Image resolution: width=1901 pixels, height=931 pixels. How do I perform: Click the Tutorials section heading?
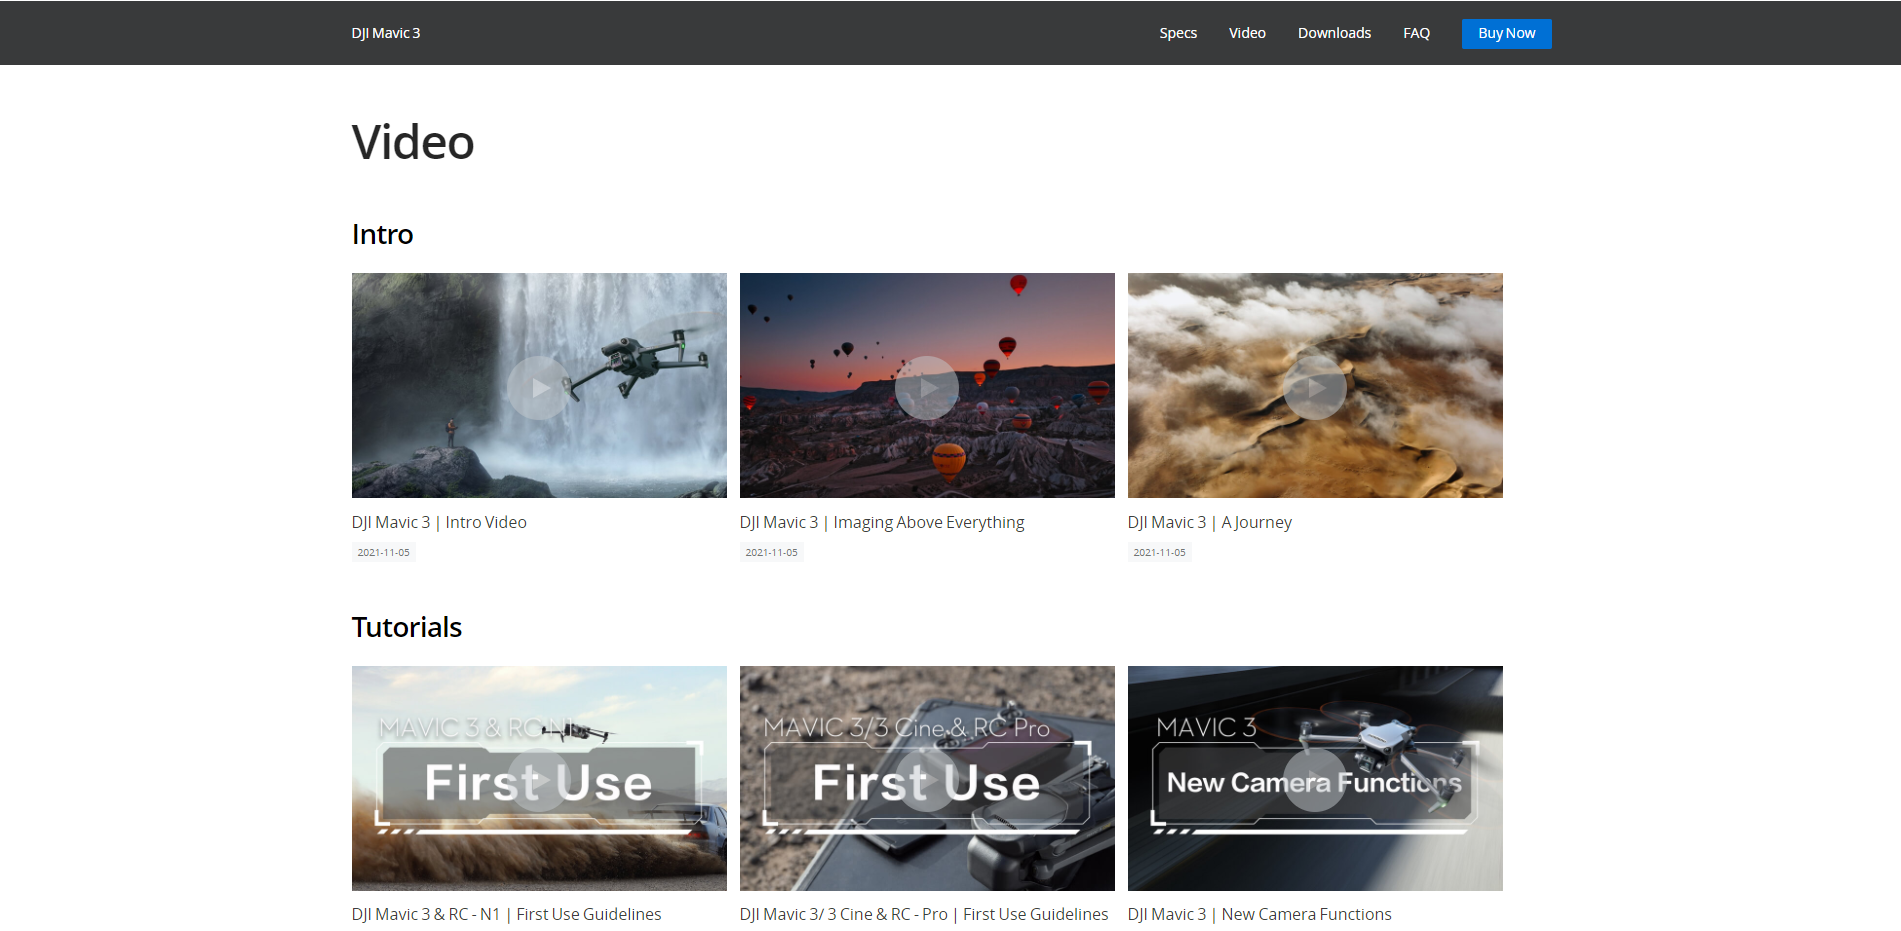[x=407, y=627]
